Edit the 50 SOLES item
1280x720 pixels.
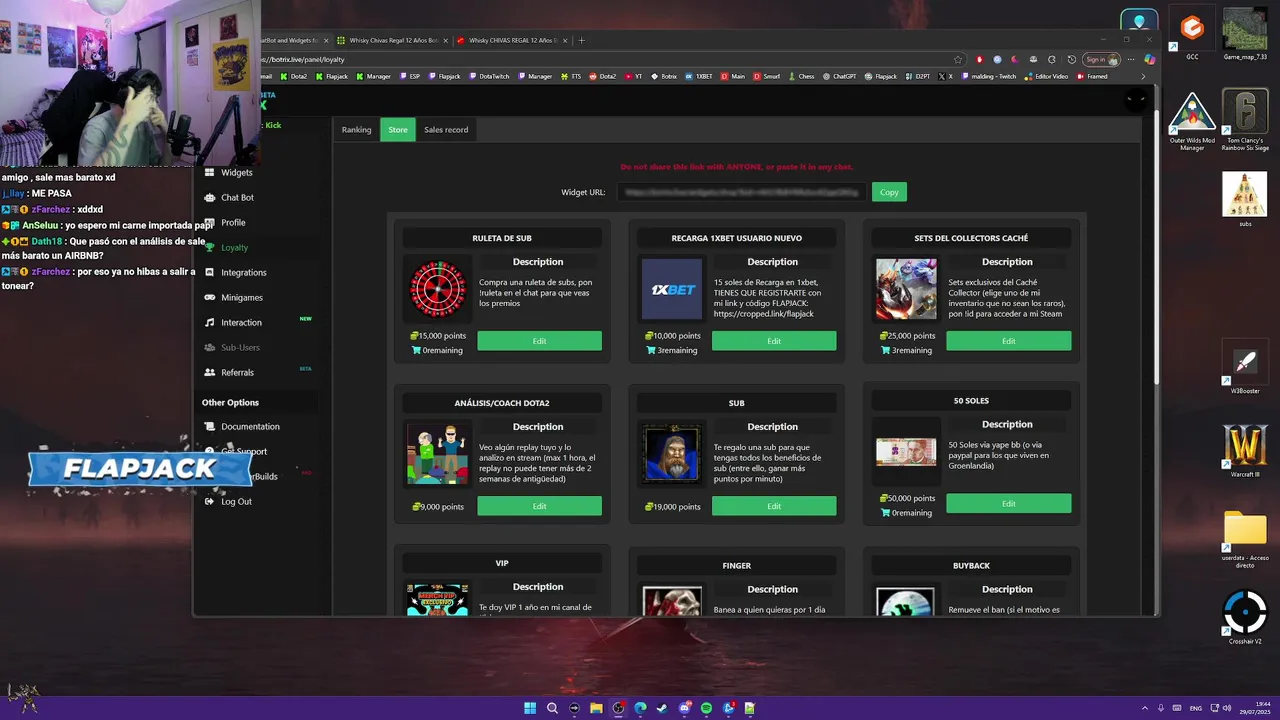tap(1008, 503)
